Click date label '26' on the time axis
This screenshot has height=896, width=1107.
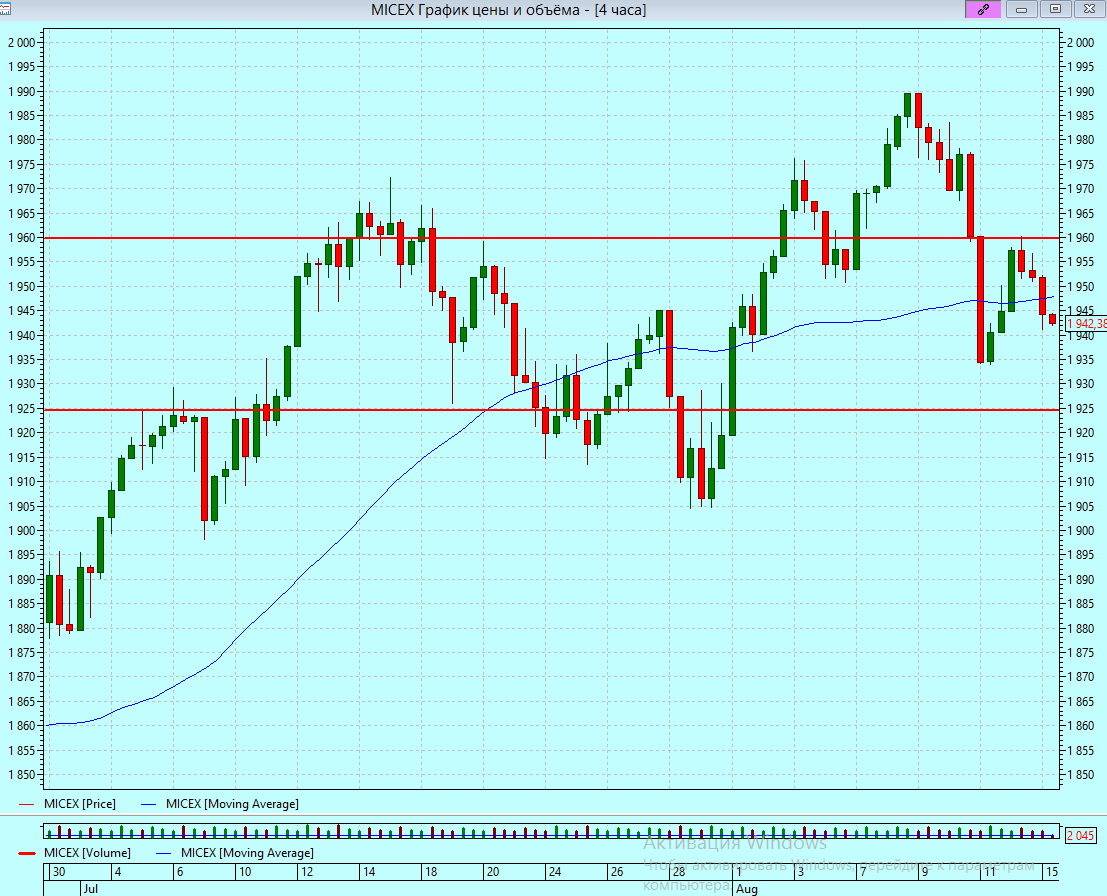pos(617,872)
